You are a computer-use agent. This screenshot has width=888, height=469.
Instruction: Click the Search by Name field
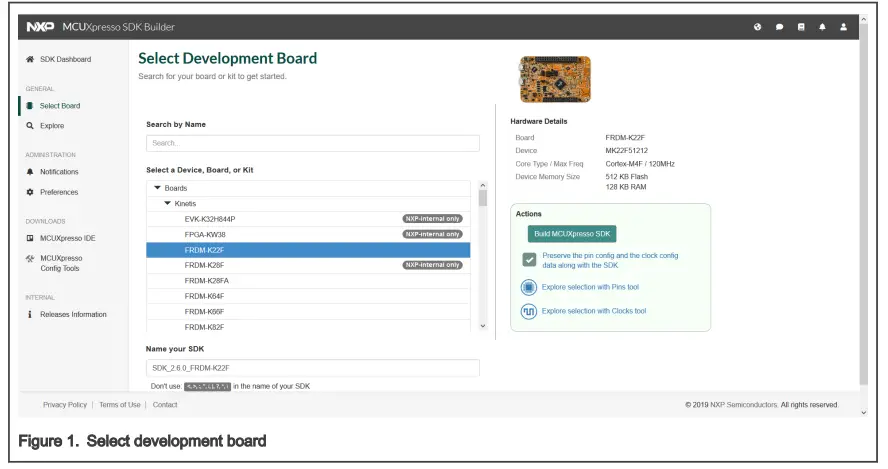point(313,143)
